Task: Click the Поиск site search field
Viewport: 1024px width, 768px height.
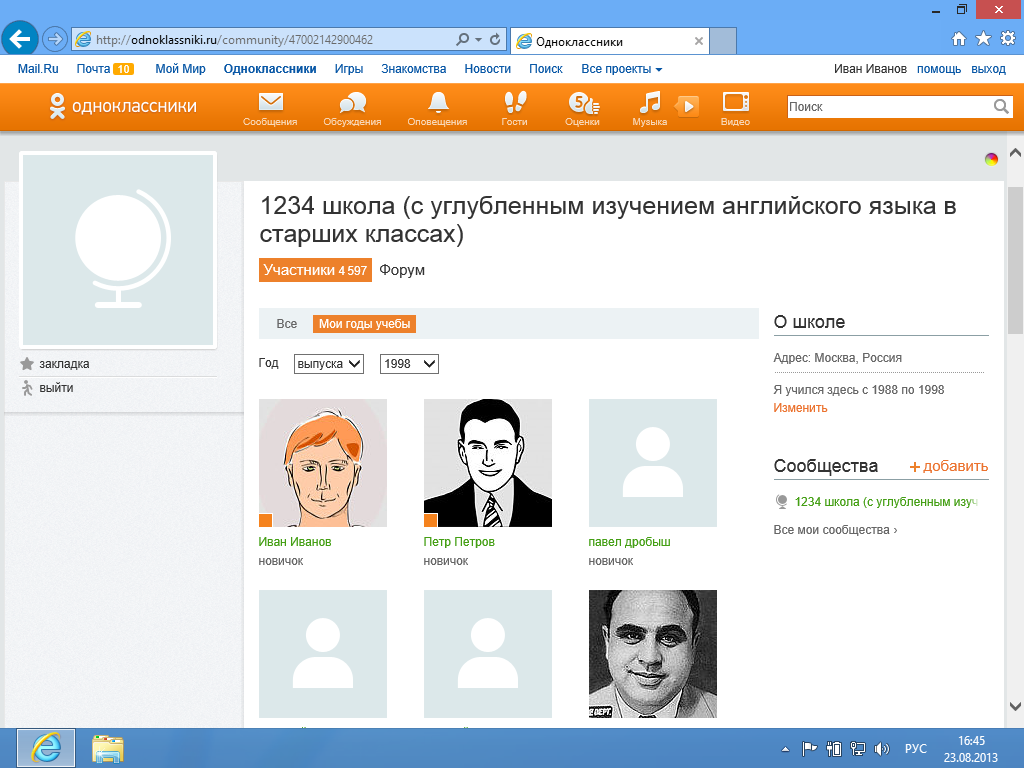Action: click(x=890, y=106)
